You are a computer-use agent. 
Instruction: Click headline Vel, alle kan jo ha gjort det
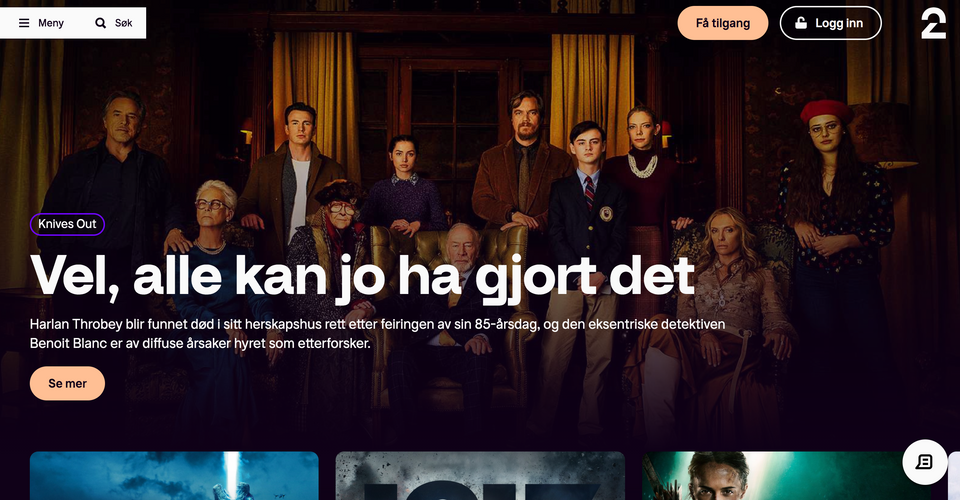tap(362, 277)
